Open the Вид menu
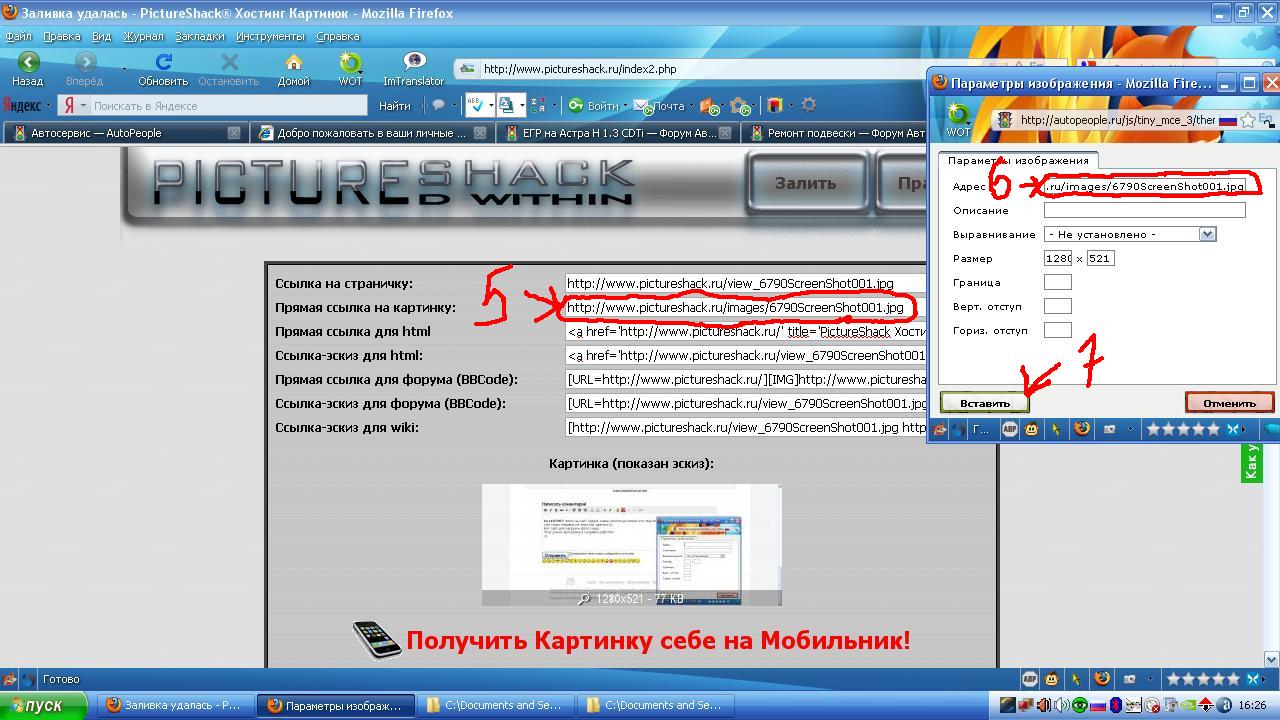 tap(101, 37)
